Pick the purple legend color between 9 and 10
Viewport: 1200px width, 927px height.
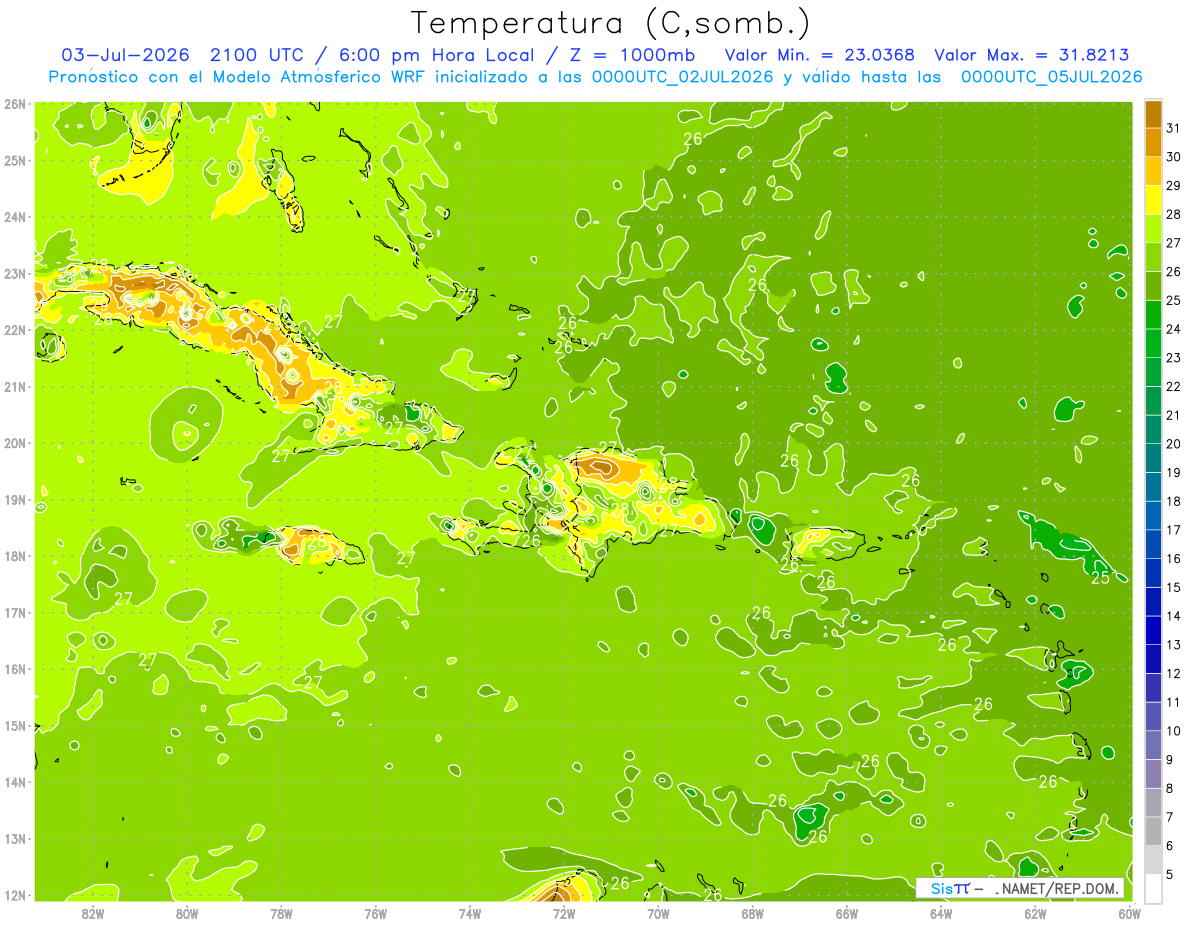(x=1153, y=745)
